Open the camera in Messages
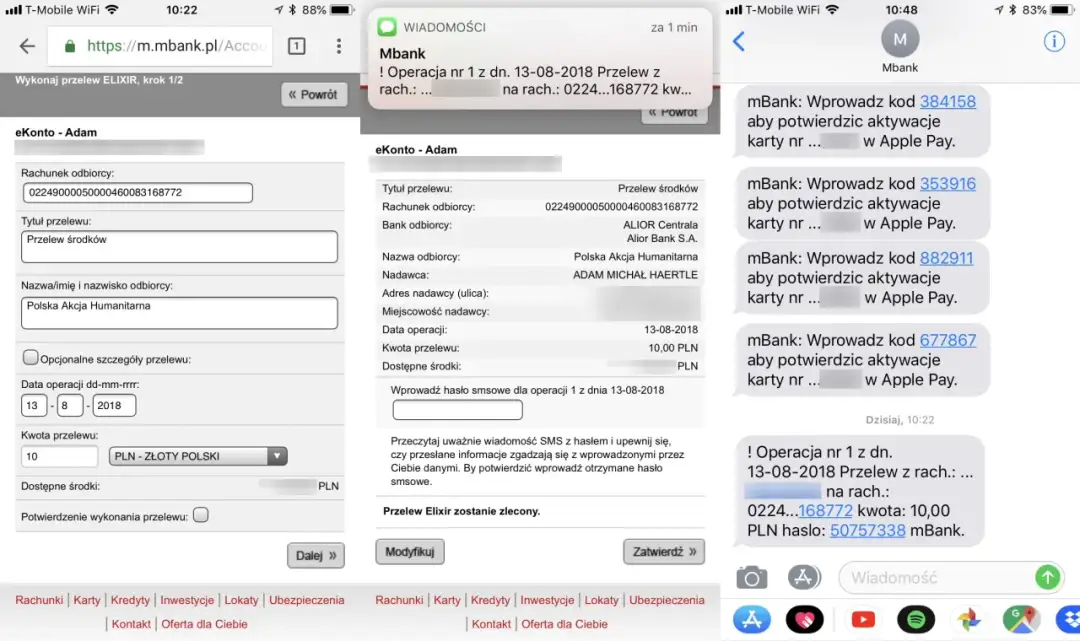The width and height of the screenshot is (1080, 641). coord(751,577)
